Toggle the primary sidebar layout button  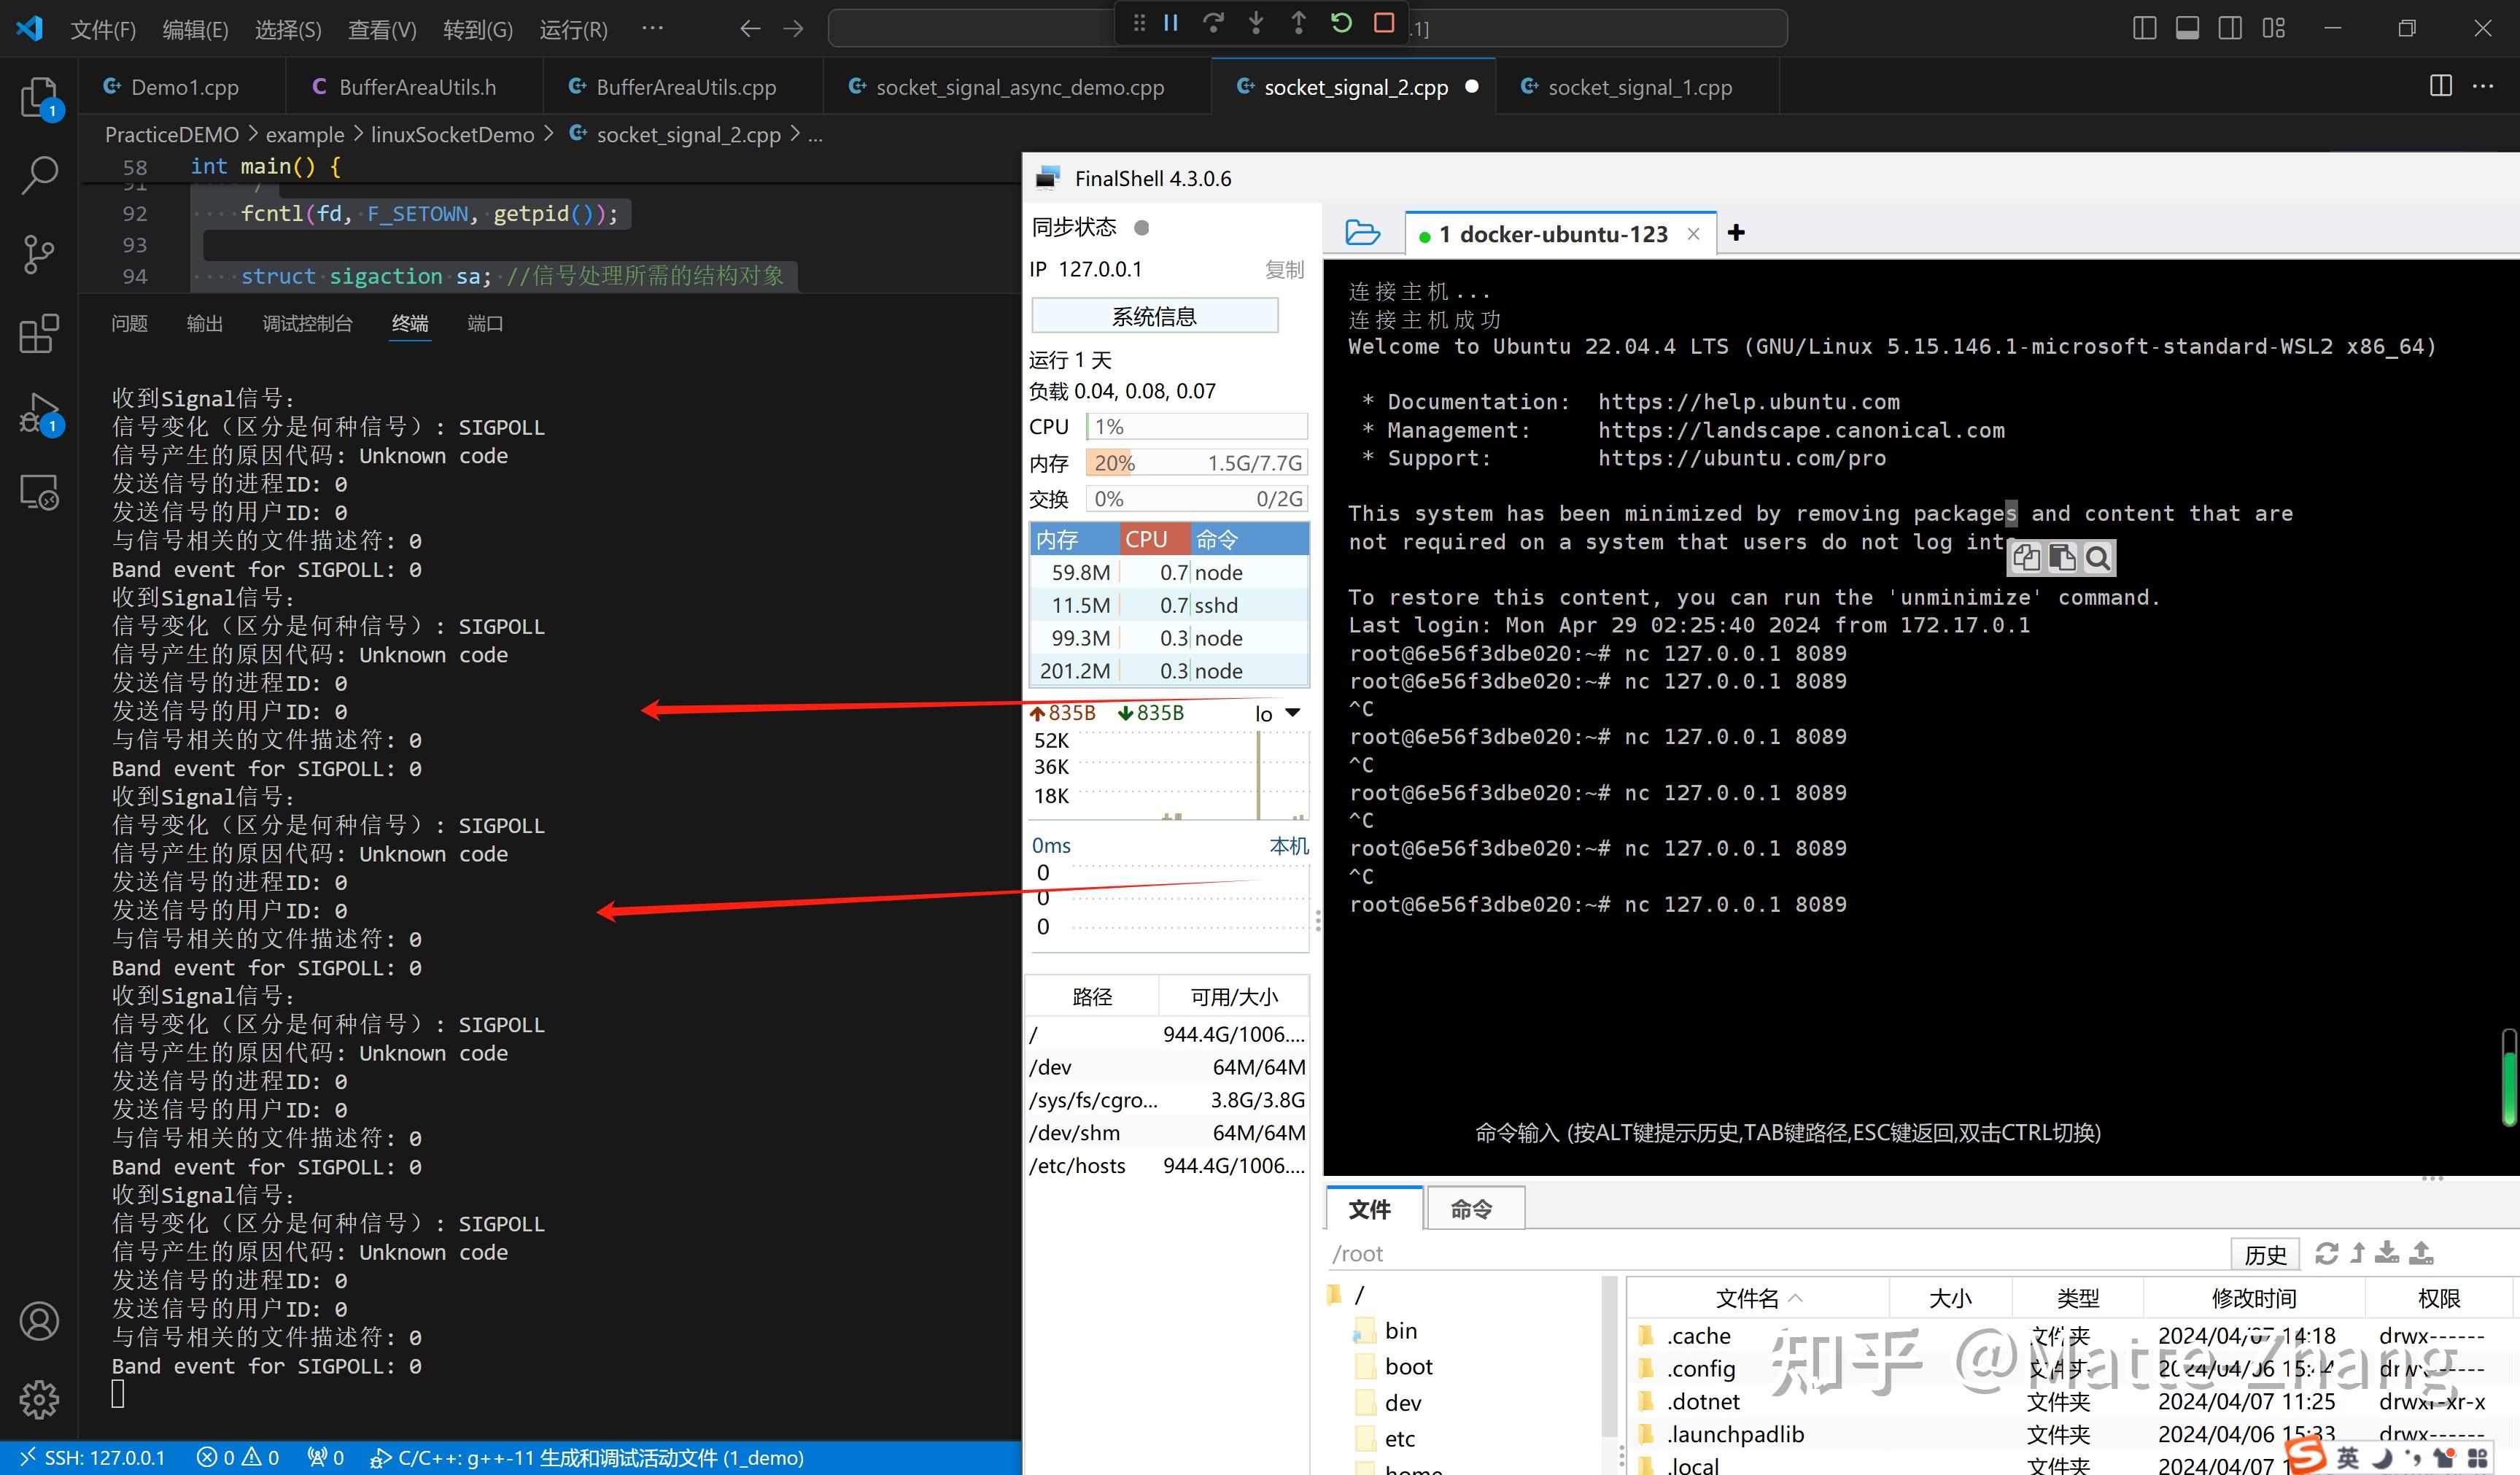pyautogui.click(x=2144, y=28)
